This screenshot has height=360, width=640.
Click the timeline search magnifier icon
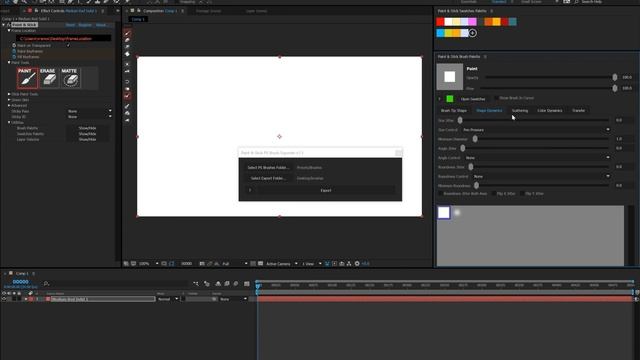[x=46, y=283]
